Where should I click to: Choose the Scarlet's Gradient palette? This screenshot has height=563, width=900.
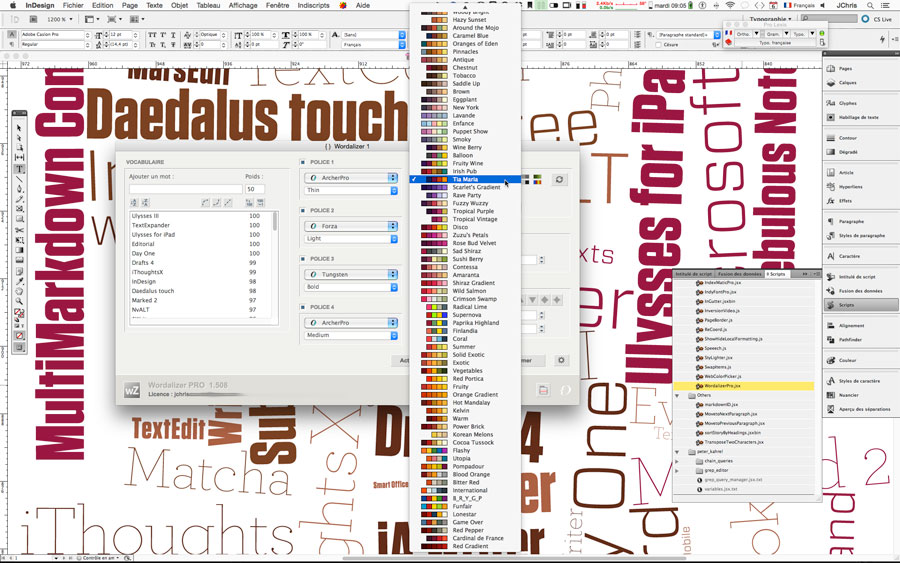[466, 187]
